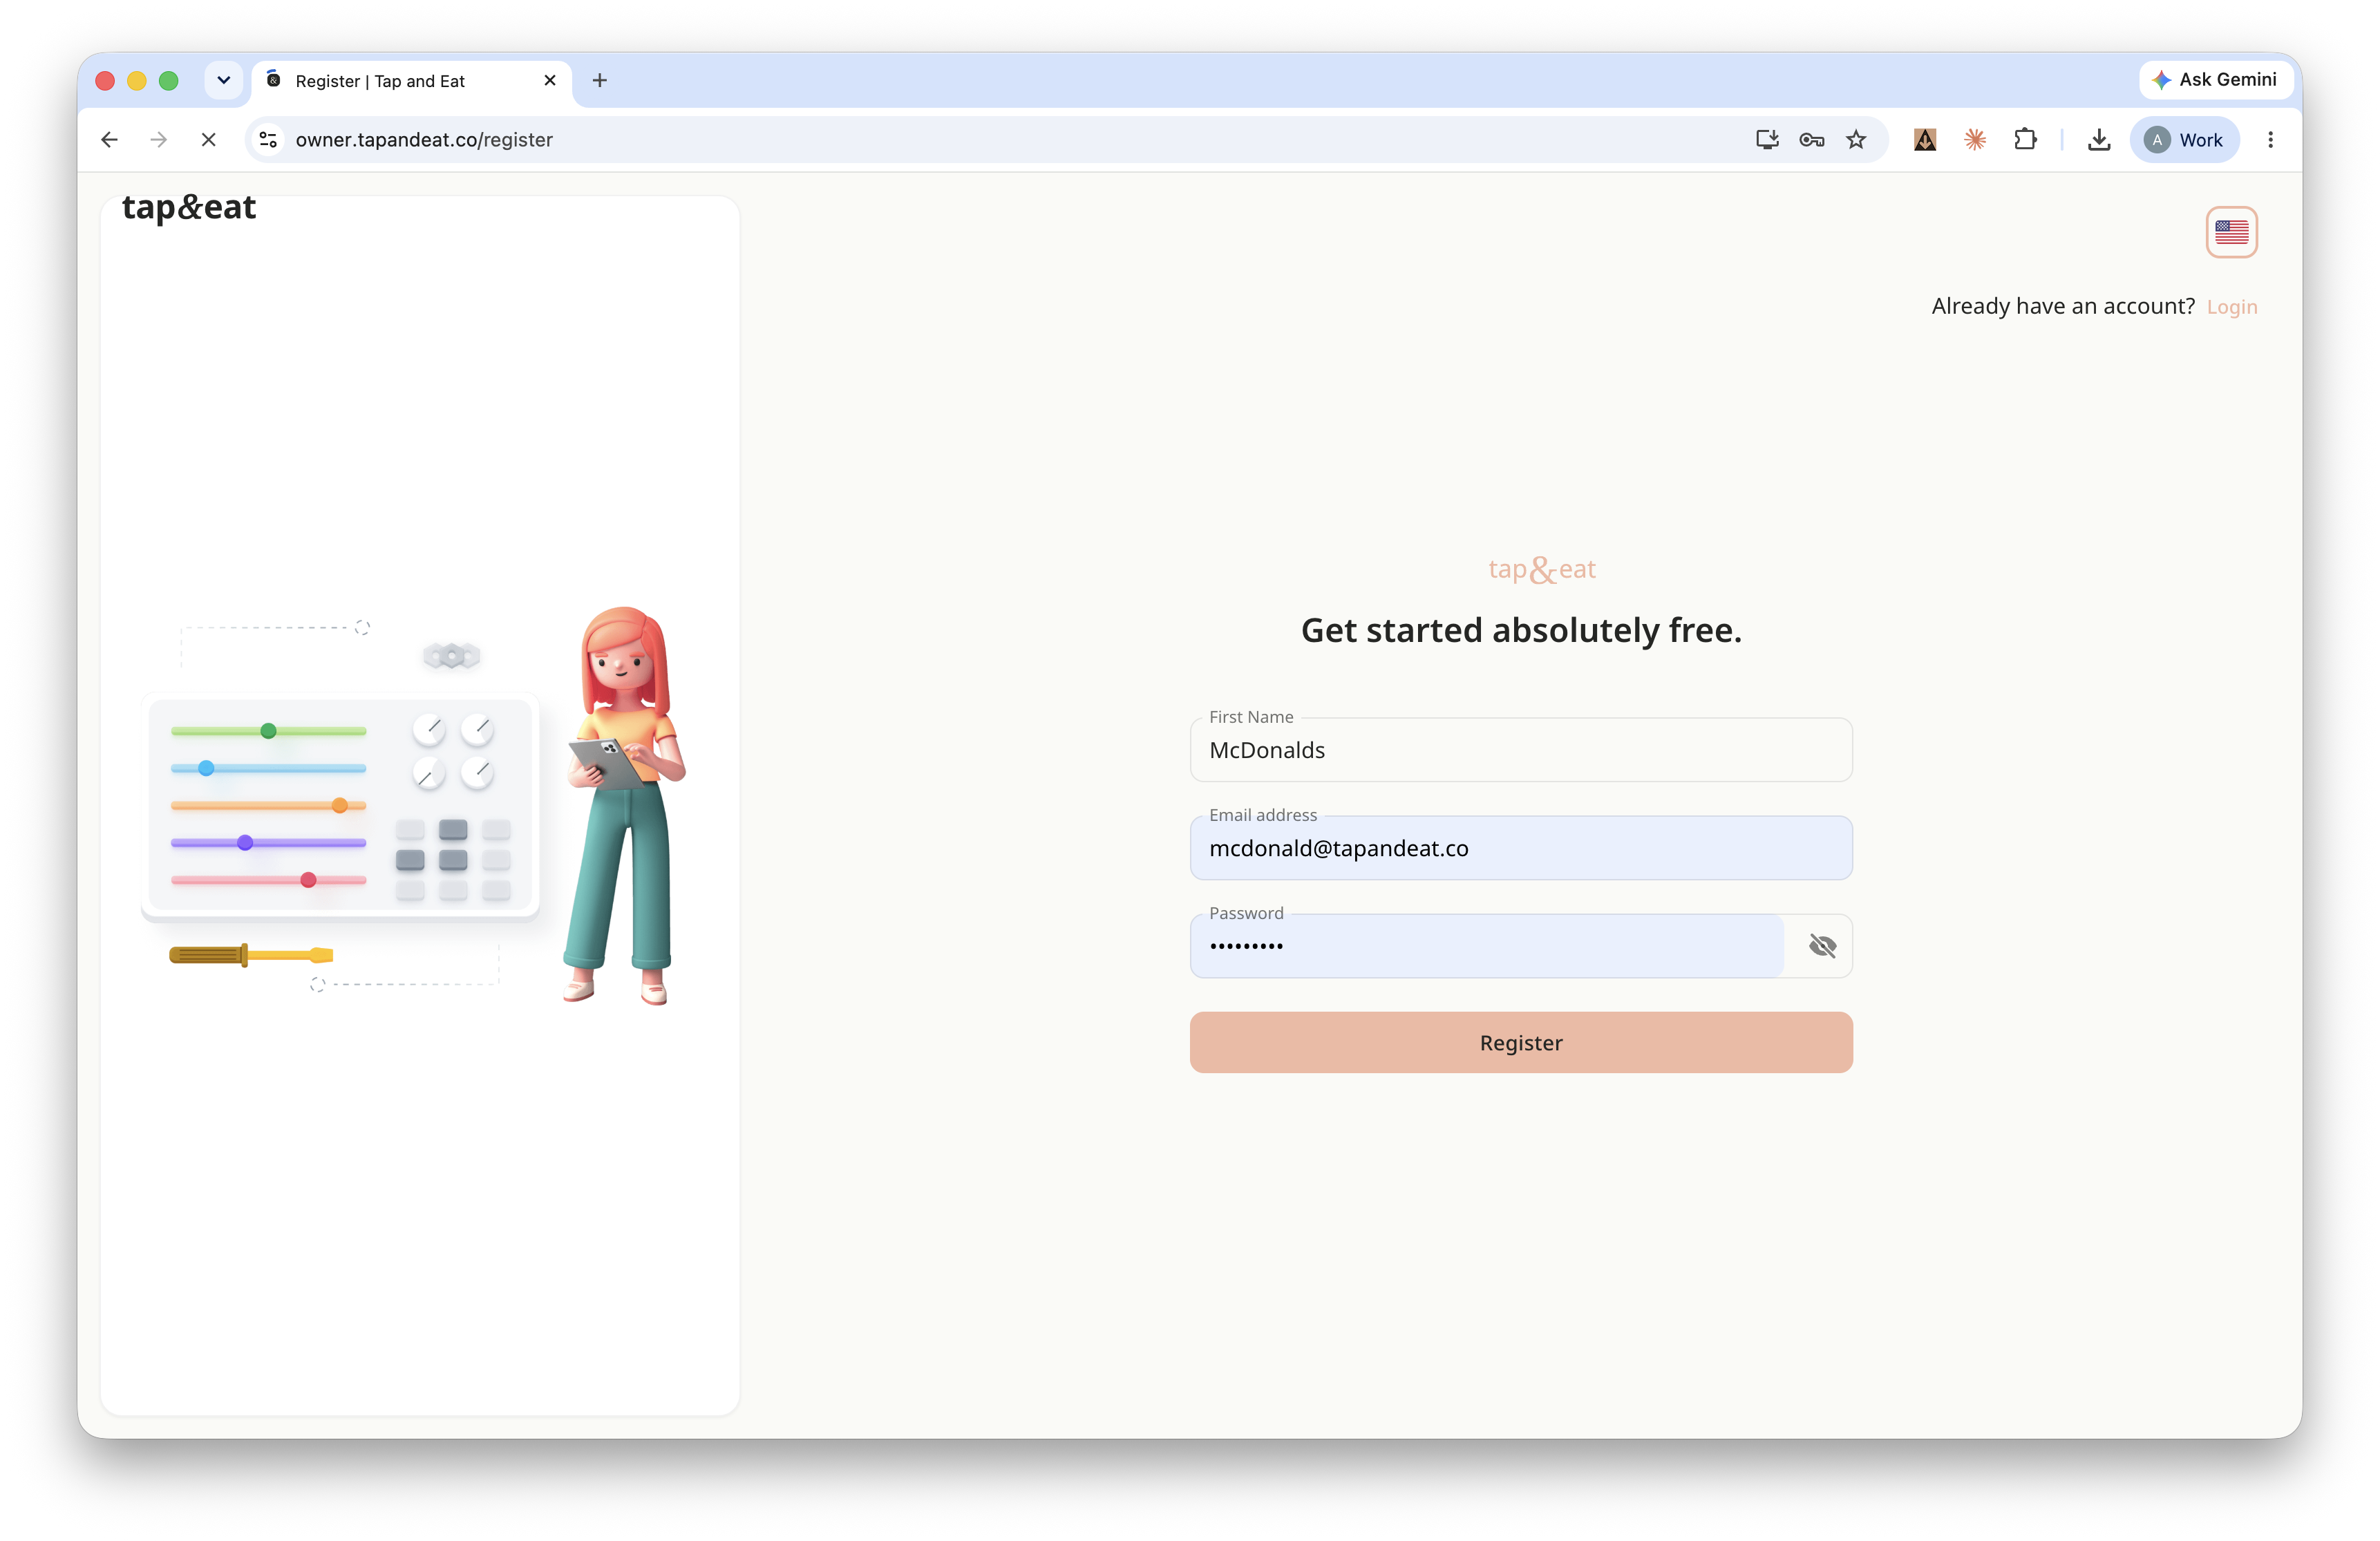
Task: Open the Work profile button
Action: [x=2184, y=140]
